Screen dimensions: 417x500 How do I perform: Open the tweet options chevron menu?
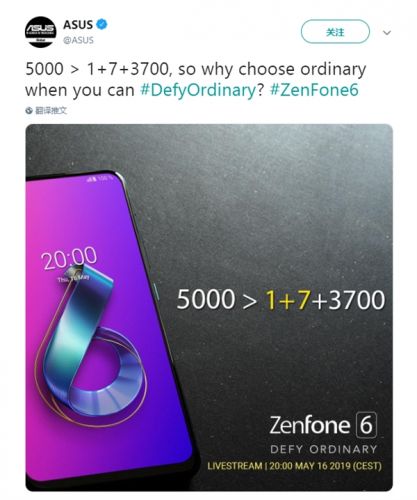(x=387, y=33)
